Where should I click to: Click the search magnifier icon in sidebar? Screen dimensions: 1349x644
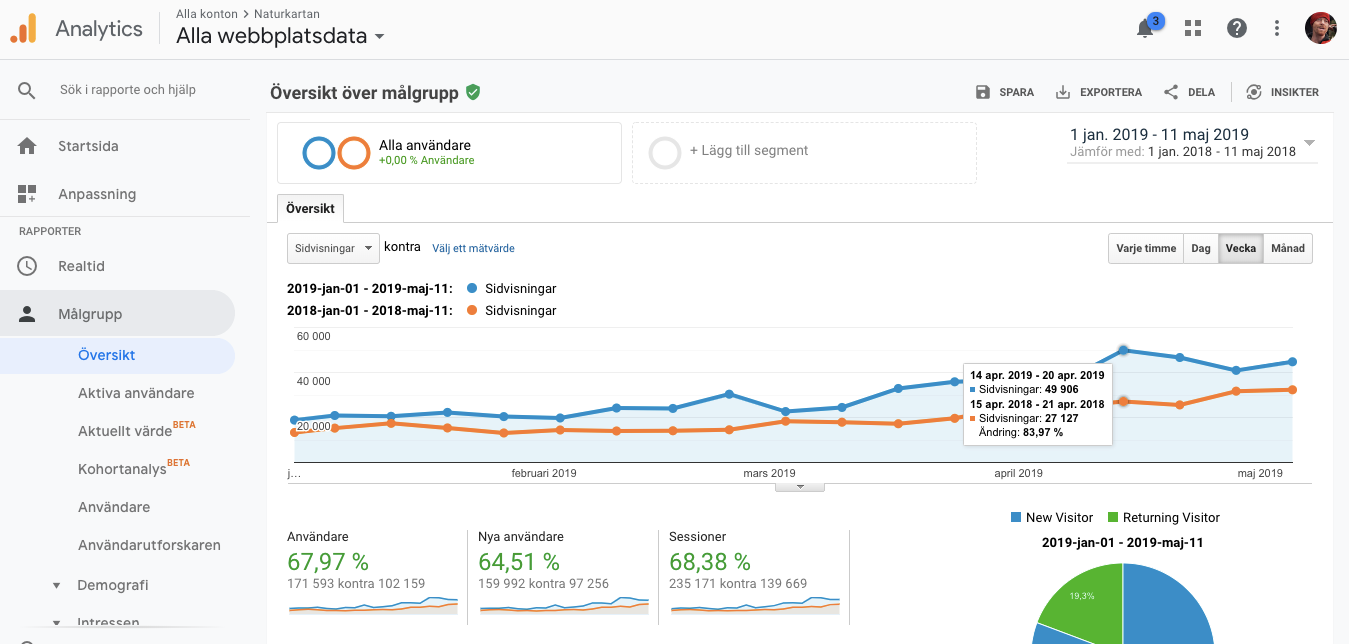(27, 90)
